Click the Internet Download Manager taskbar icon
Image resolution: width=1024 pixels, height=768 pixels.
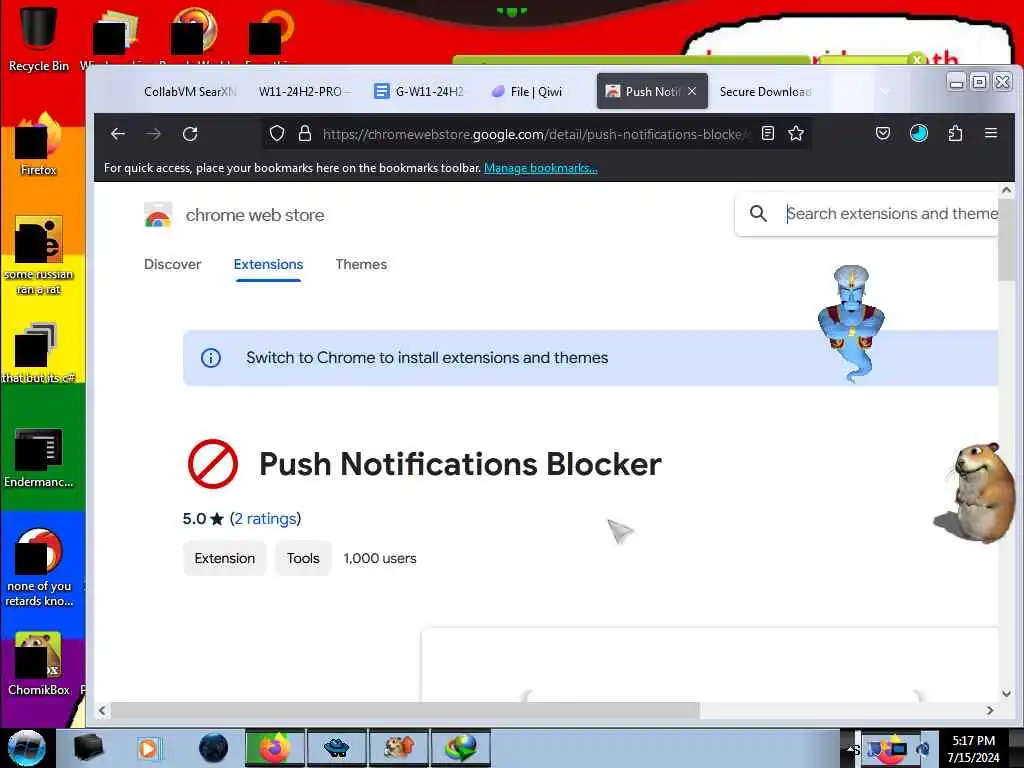coord(460,748)
